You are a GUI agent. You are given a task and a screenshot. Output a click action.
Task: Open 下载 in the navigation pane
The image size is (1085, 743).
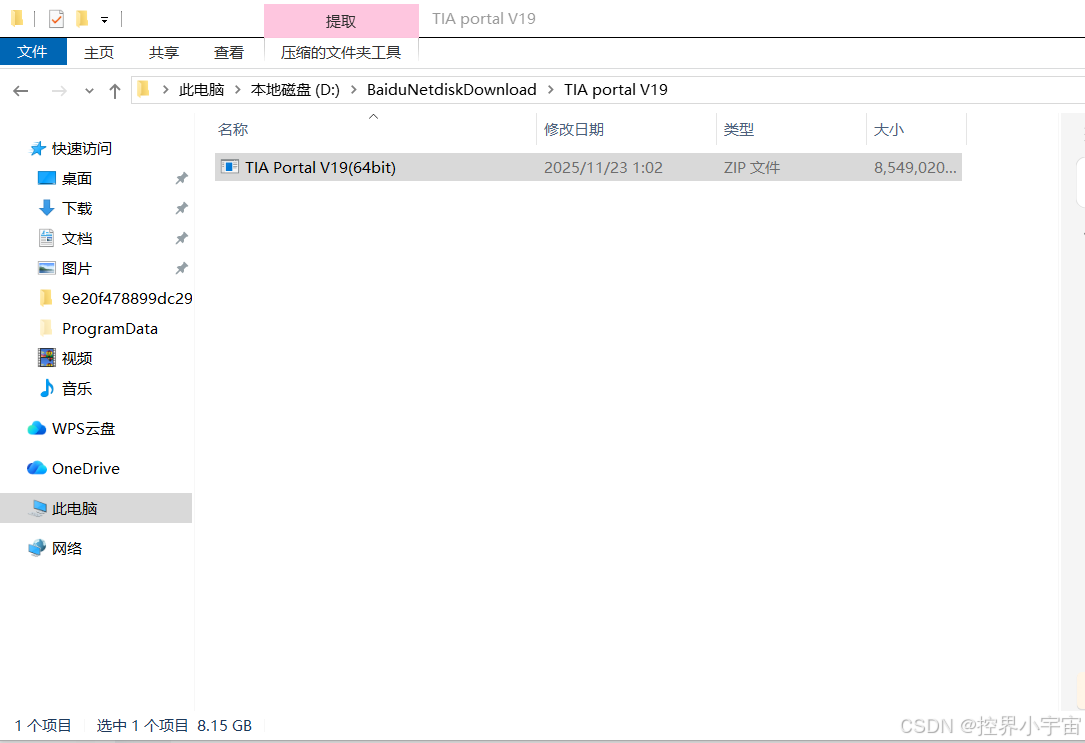pos(77,208)
